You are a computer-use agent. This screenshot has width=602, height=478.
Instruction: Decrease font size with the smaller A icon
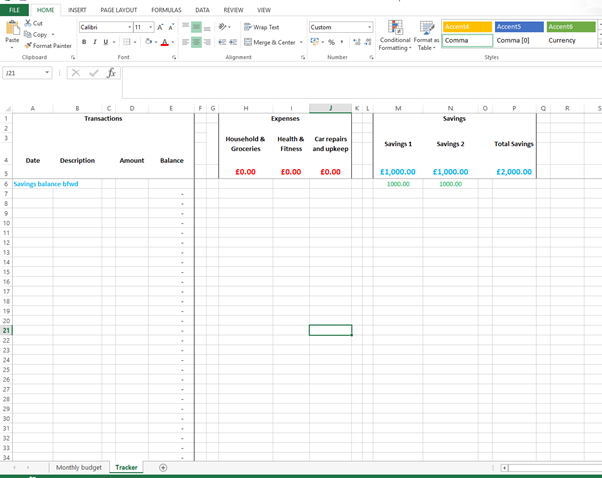(171, 27)
